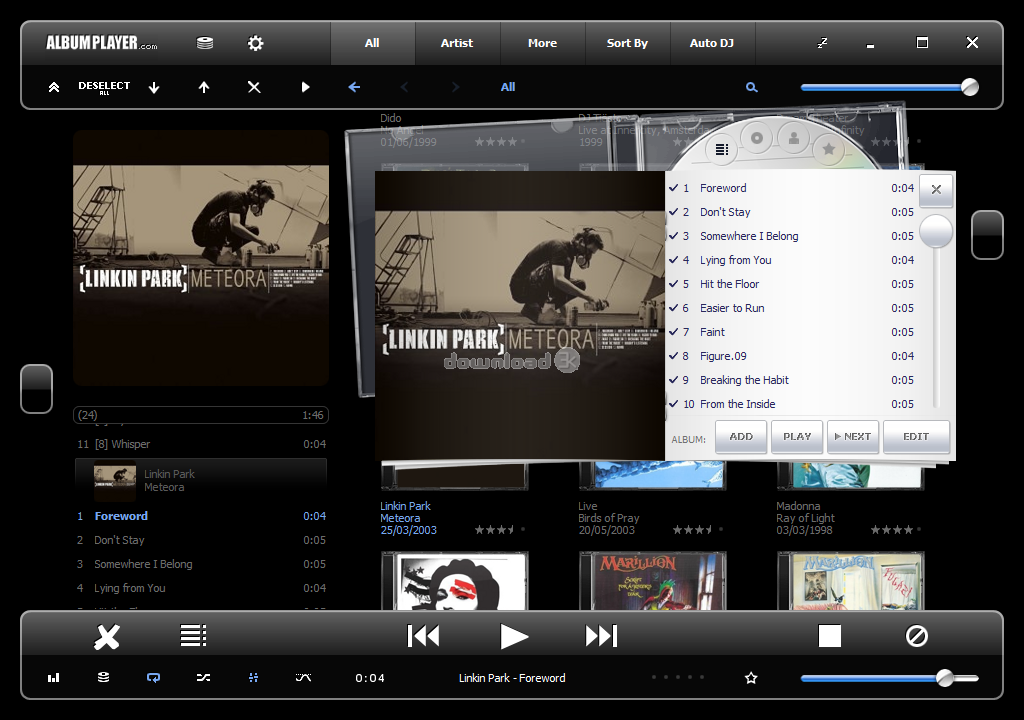Select the Marillion Script album cover
Image resolution: width=1024 pixels, height=720 pixels.
click(x=652, y=581)
